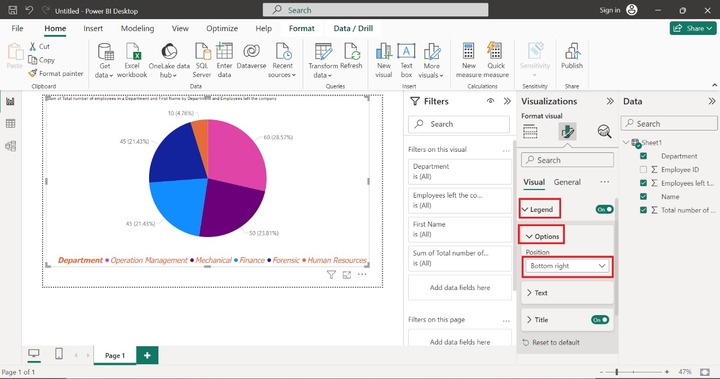Image resolution: width=720 pixels, height=379 pixels.
Task: Click Fit to page icon
Action: click(705, 372)
